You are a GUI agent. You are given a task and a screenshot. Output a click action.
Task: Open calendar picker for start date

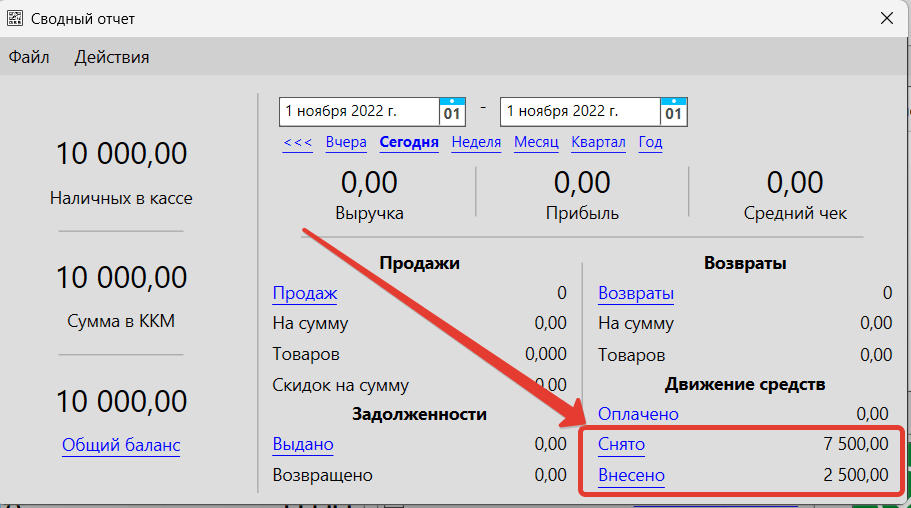point(453,111)
